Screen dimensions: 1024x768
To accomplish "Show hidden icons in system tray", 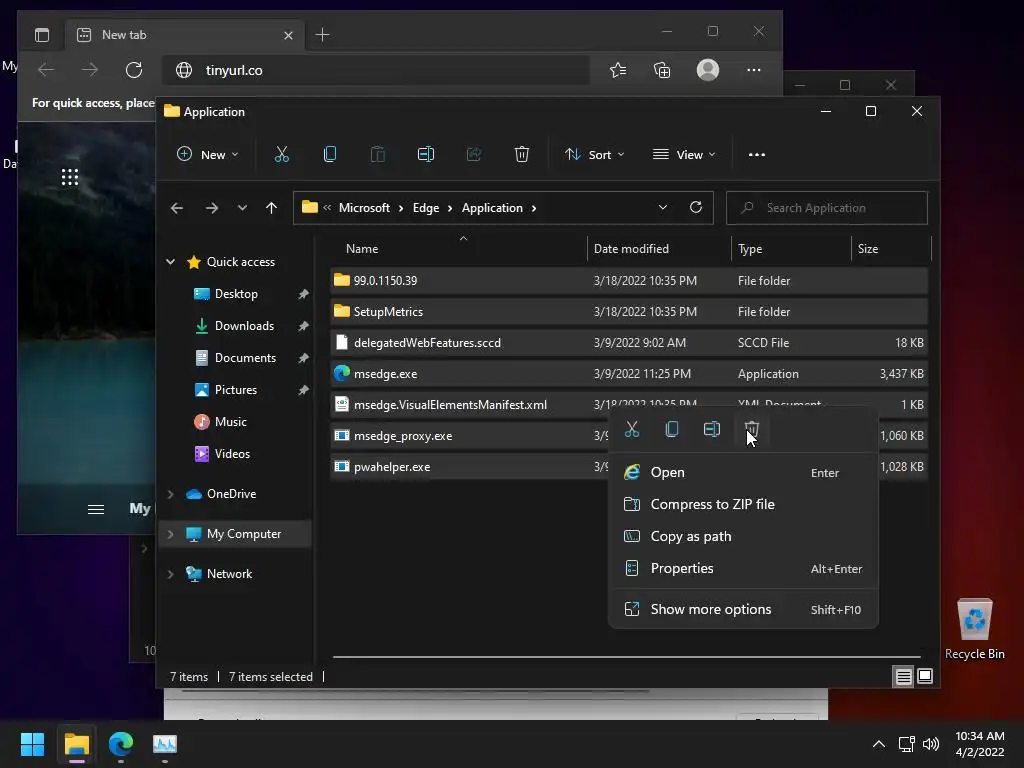I will pos(879,744).
